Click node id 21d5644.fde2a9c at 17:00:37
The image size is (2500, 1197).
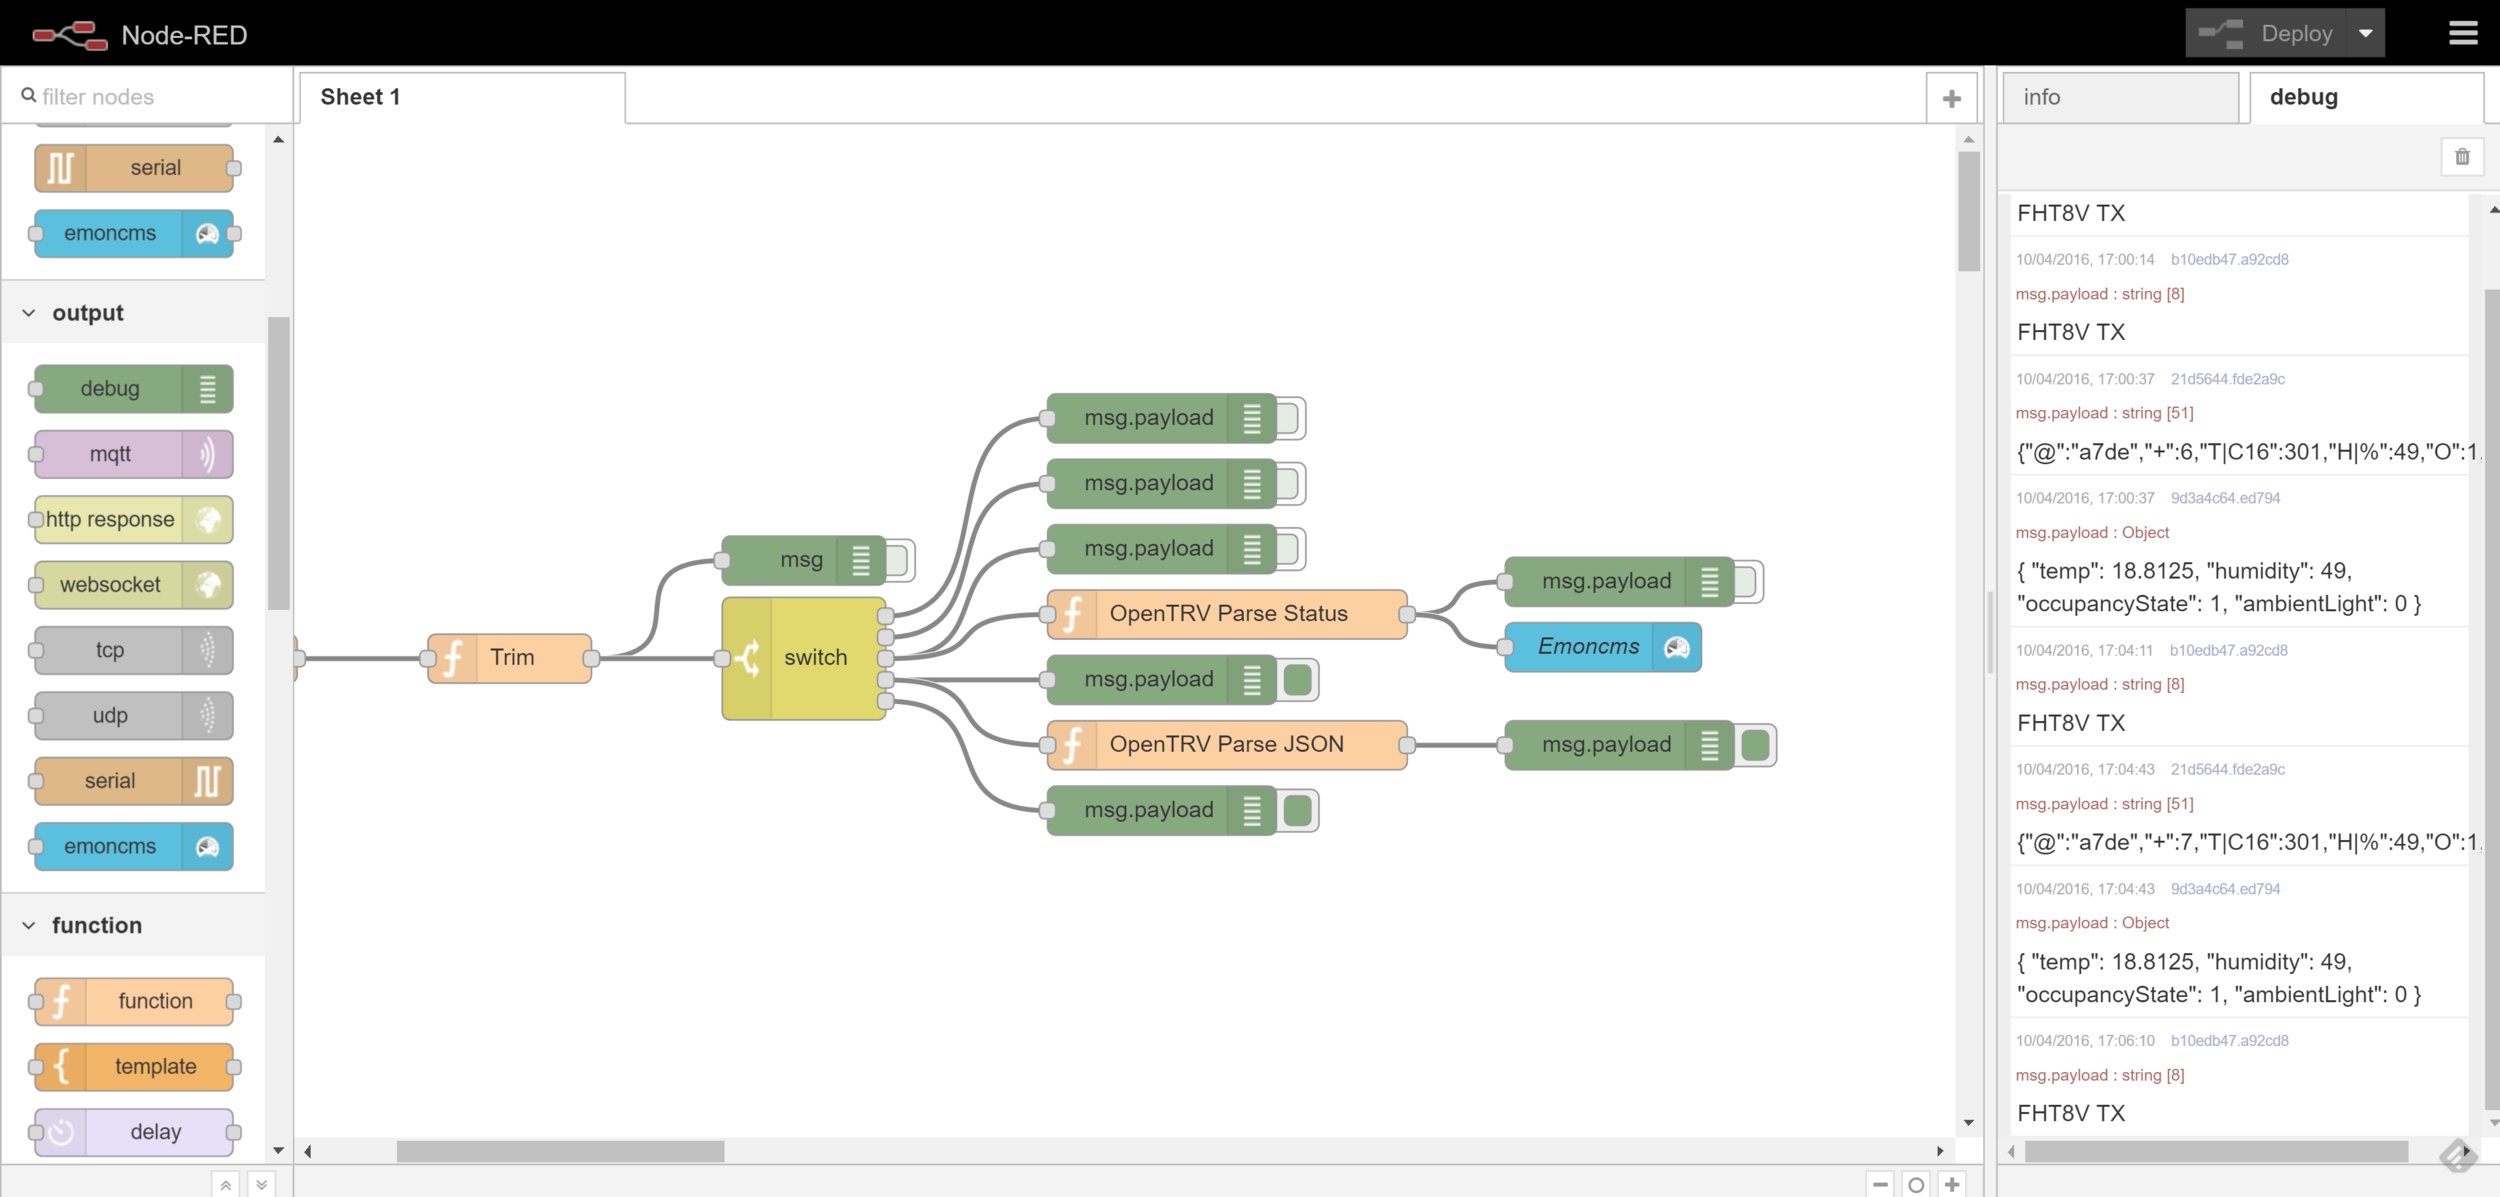pos(2228,379)
